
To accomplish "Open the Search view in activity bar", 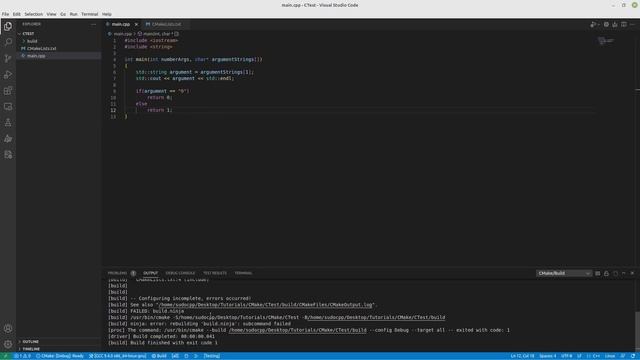I will 8,42.
